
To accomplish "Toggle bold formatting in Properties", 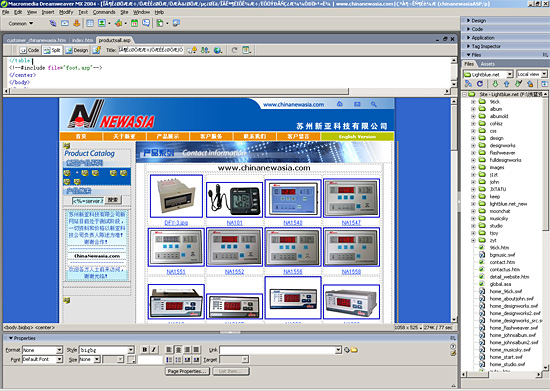I will coord(145,350).
